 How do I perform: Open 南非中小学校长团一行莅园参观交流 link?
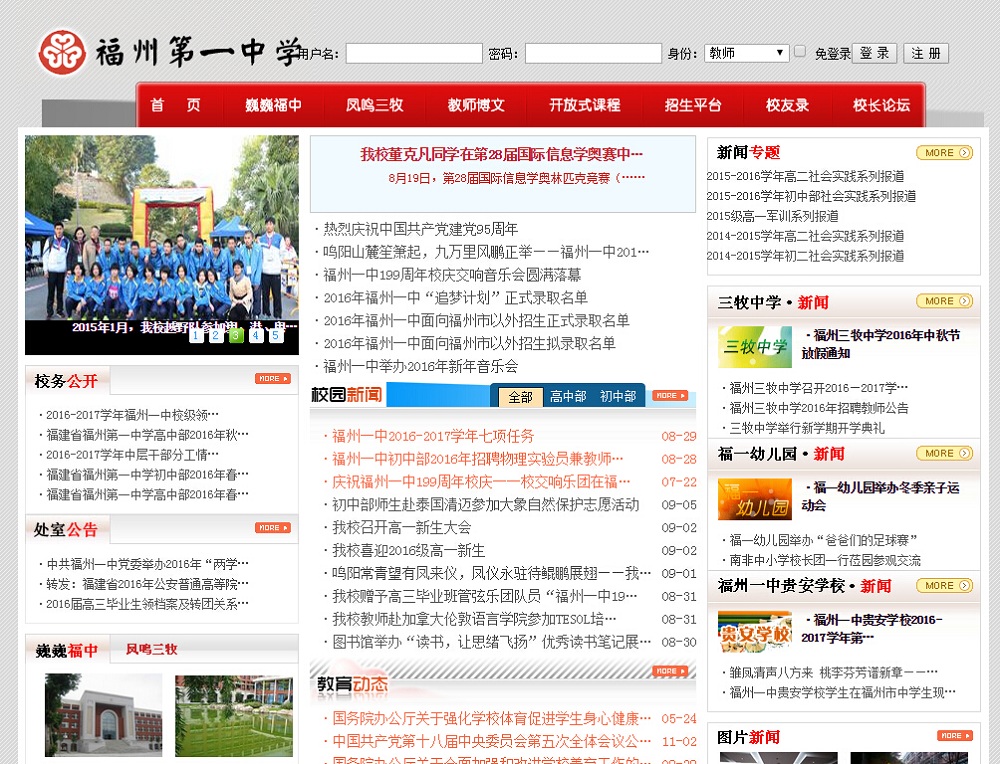pyautogui.click(x=825, y=560)
